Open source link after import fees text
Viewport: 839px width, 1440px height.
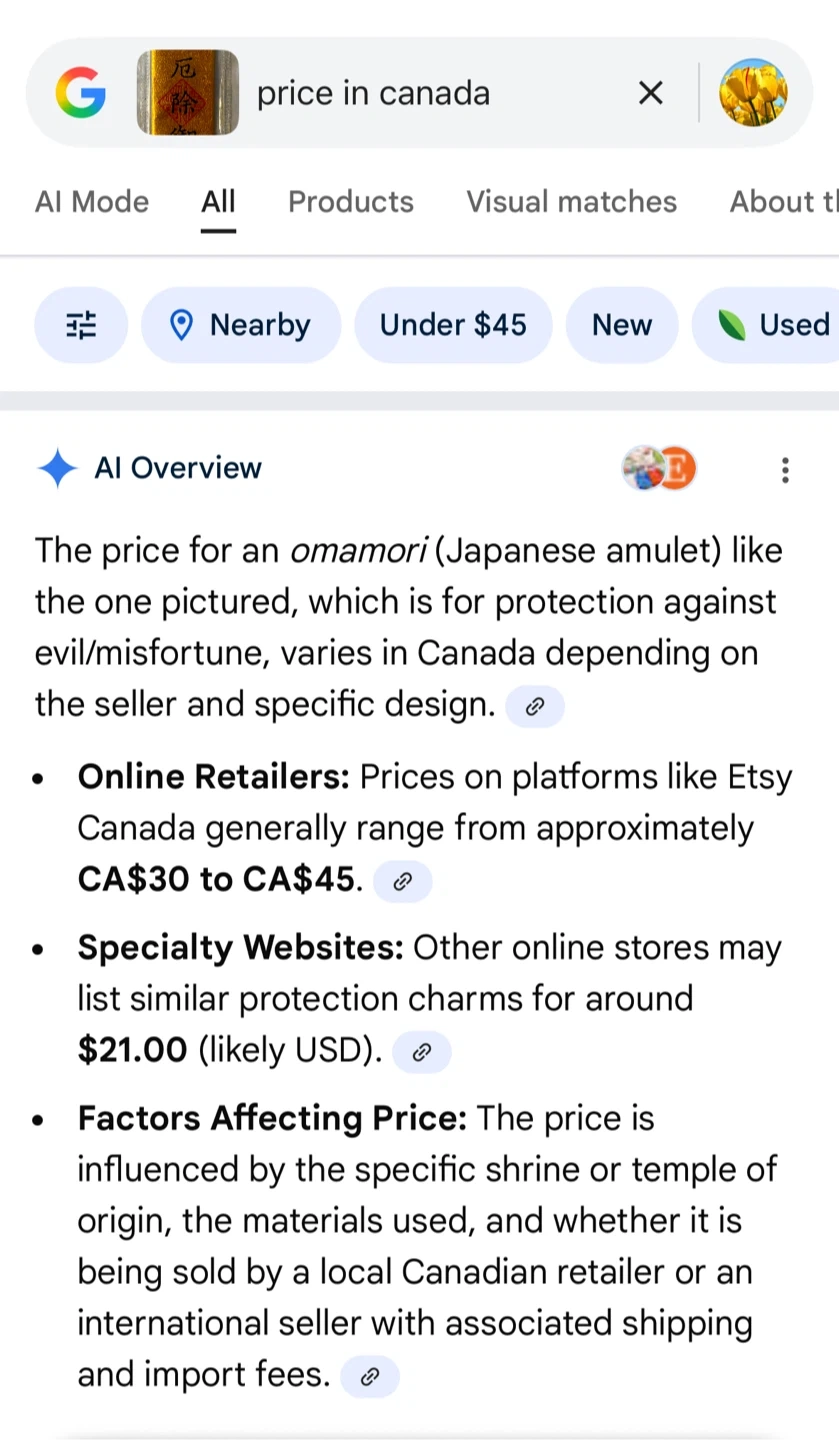(370, 1377)
